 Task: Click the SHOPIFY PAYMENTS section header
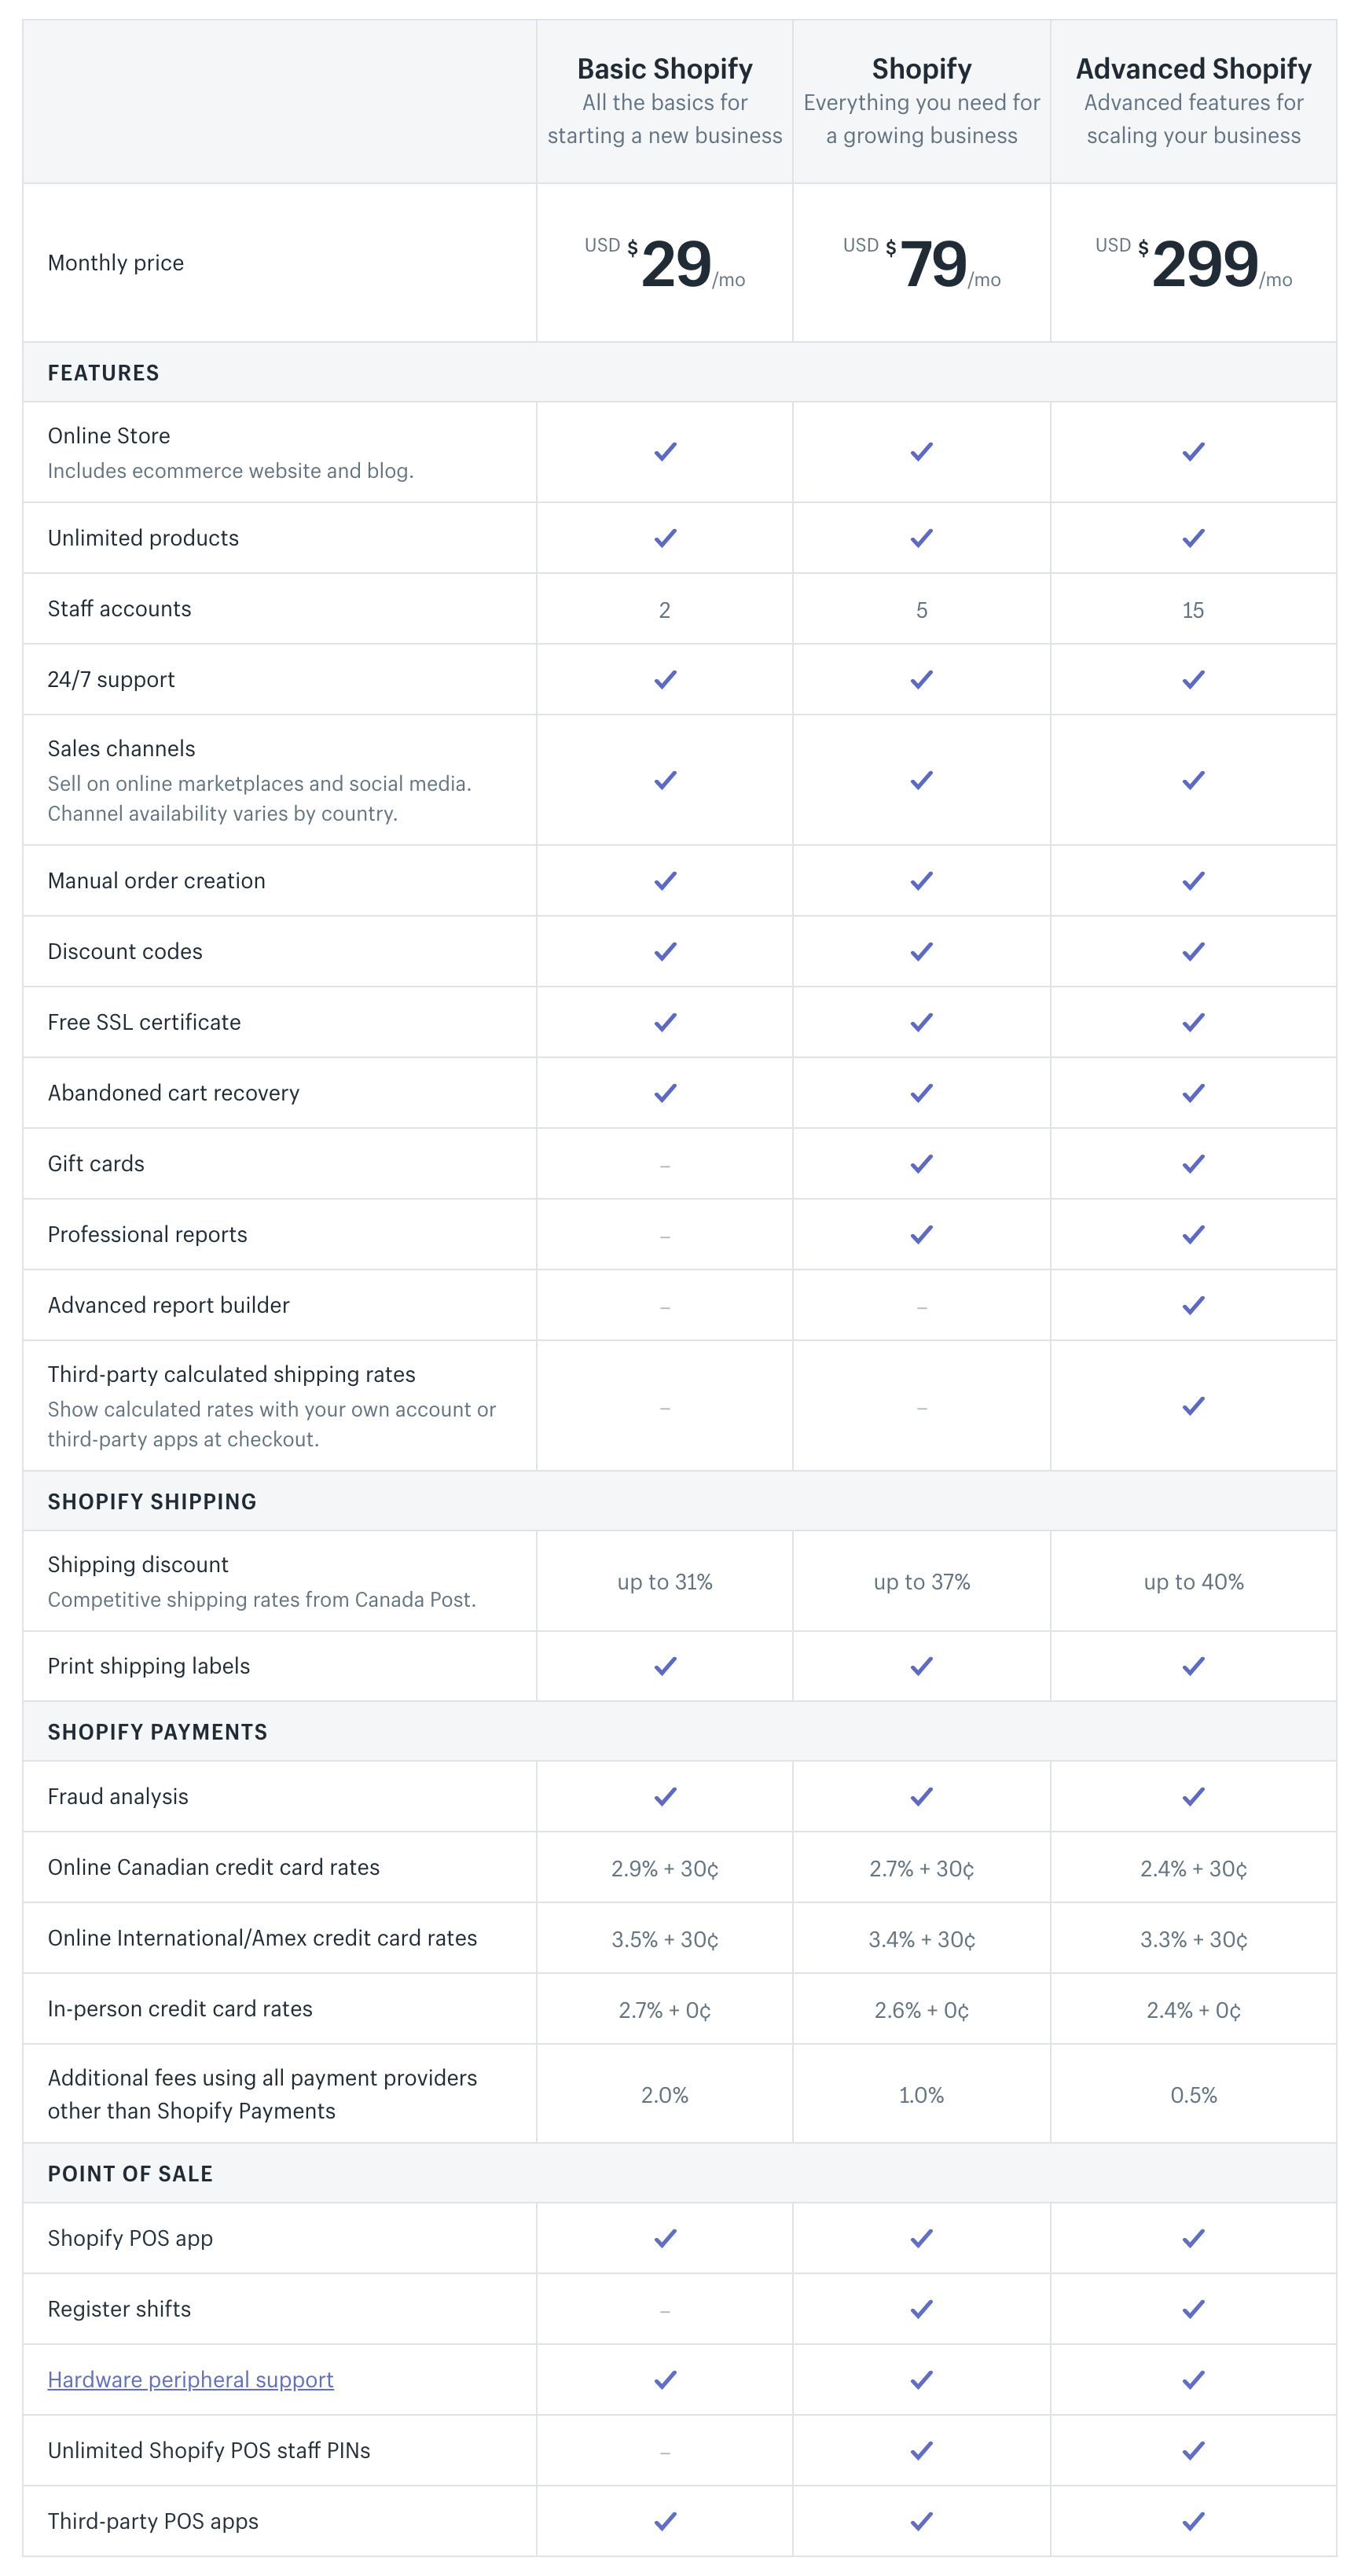coord(157,1732)
